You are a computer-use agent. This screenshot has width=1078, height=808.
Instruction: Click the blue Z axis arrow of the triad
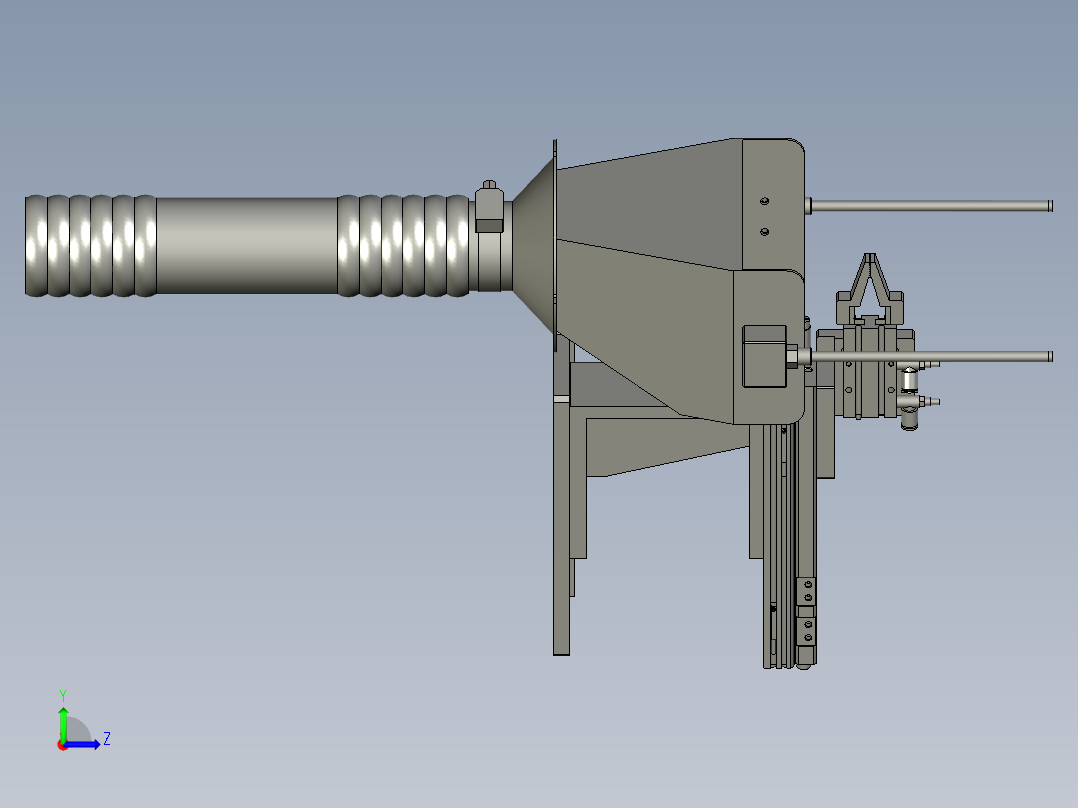tap(84, 744)
